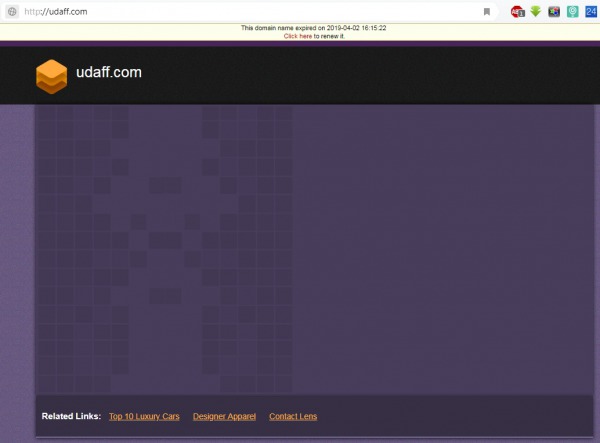This screenshot has height=443, width=600.
Task: Open the red ad blocker extension
Action: [x=517, y=12]
